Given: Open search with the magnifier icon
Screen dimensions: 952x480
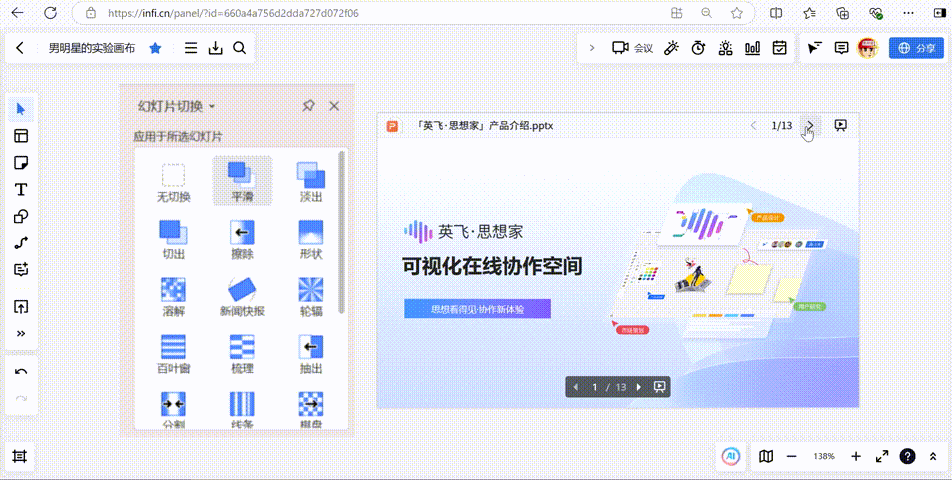Looking at the screenshot, I should [x=240, y=49].
